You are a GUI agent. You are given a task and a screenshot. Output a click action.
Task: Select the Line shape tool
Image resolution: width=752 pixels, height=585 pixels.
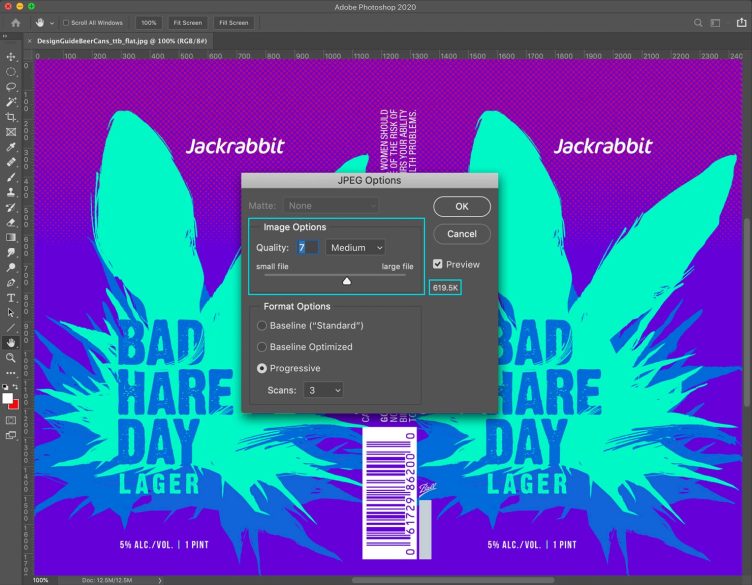pyautogui.click(x=11, y=328)
